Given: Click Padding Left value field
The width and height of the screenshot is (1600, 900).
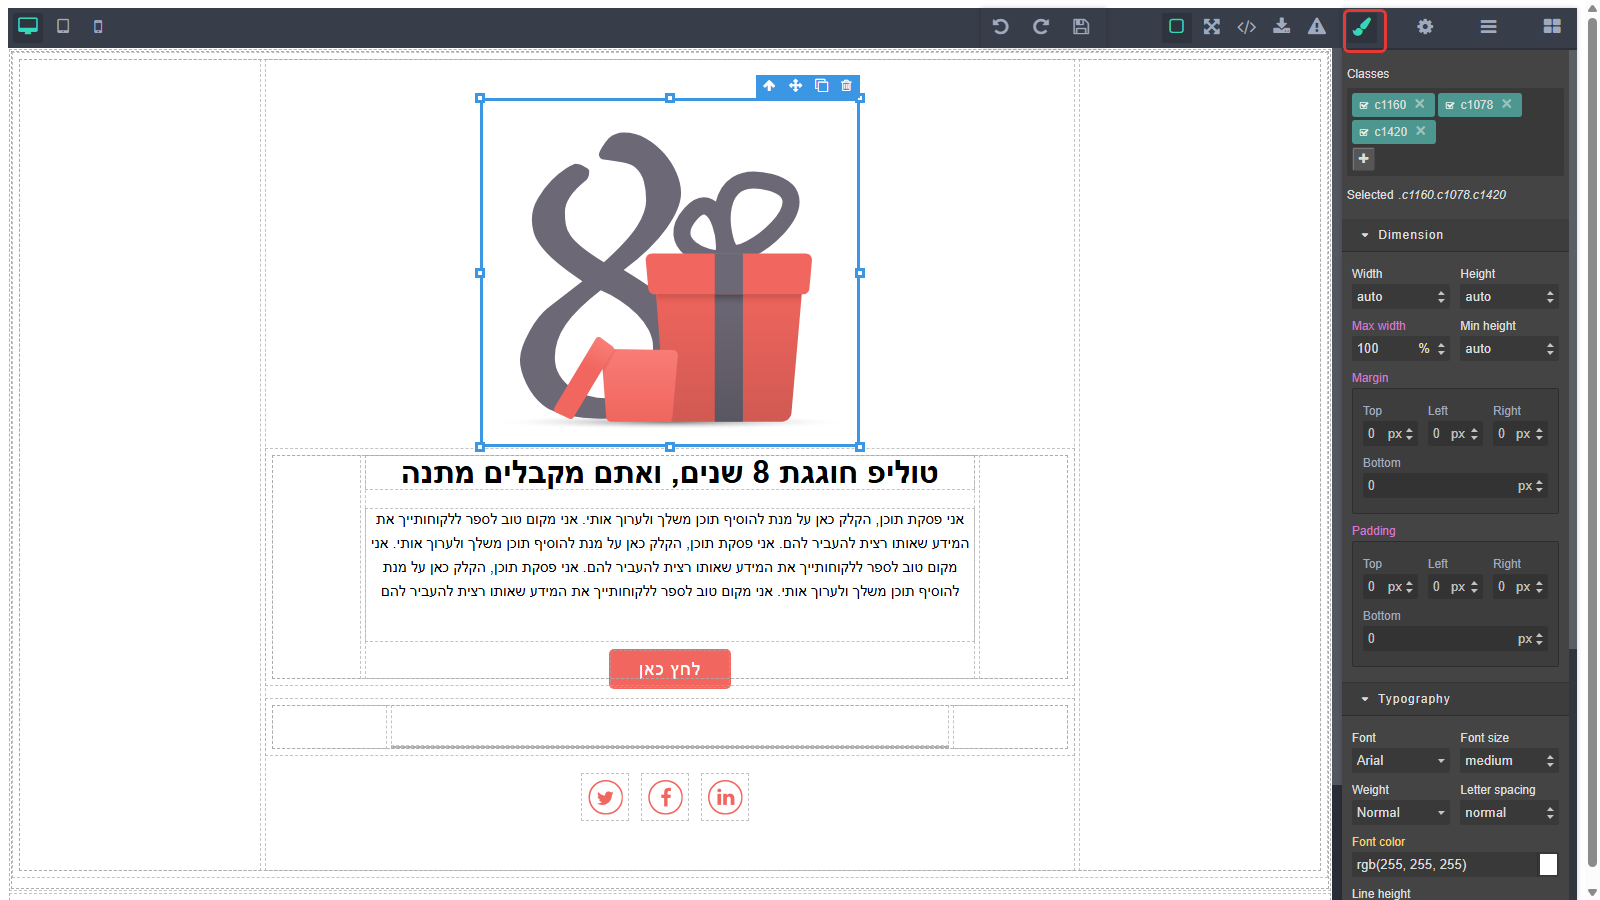Looking at the screenshot, I should pos(1438,587).
